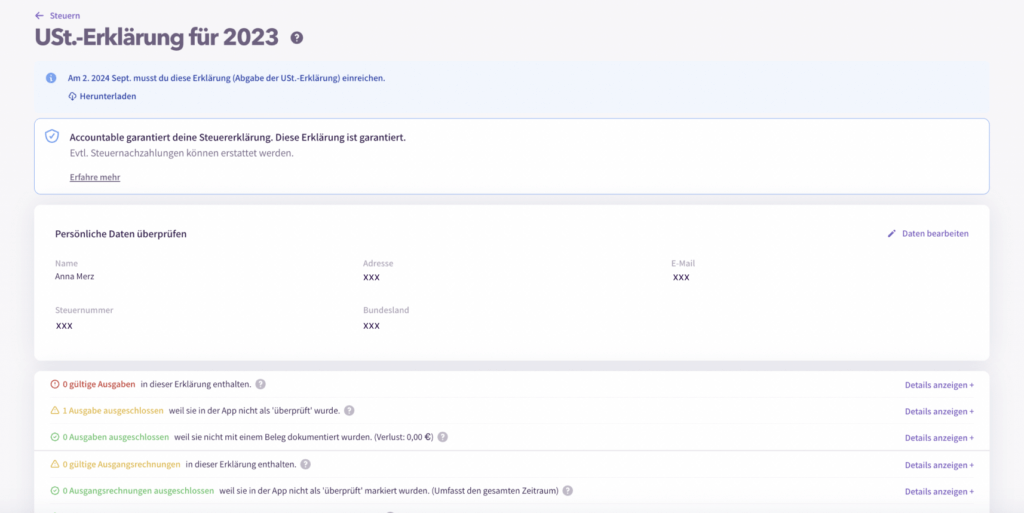Go back to Steuern via arrow
The width and height of the screenshot is (1024, 513).
pos(39,16)
